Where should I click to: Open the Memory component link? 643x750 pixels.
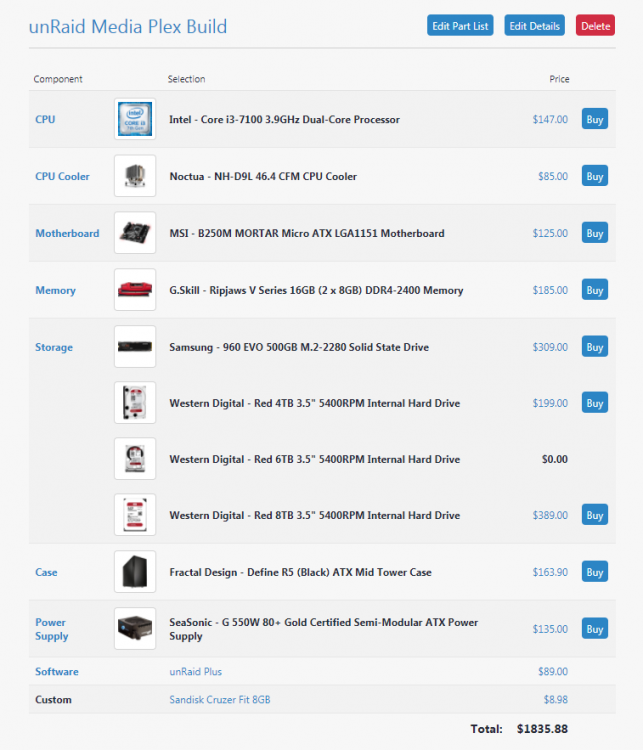coord(55,290)
